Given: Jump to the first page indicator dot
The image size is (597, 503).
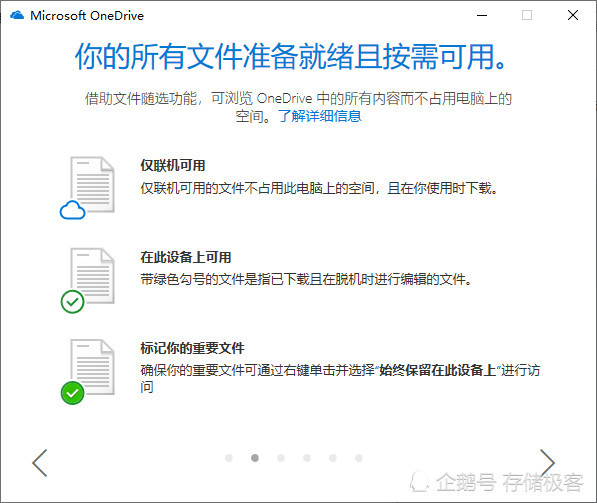Looking at the screenshot, I should [229, 458].
